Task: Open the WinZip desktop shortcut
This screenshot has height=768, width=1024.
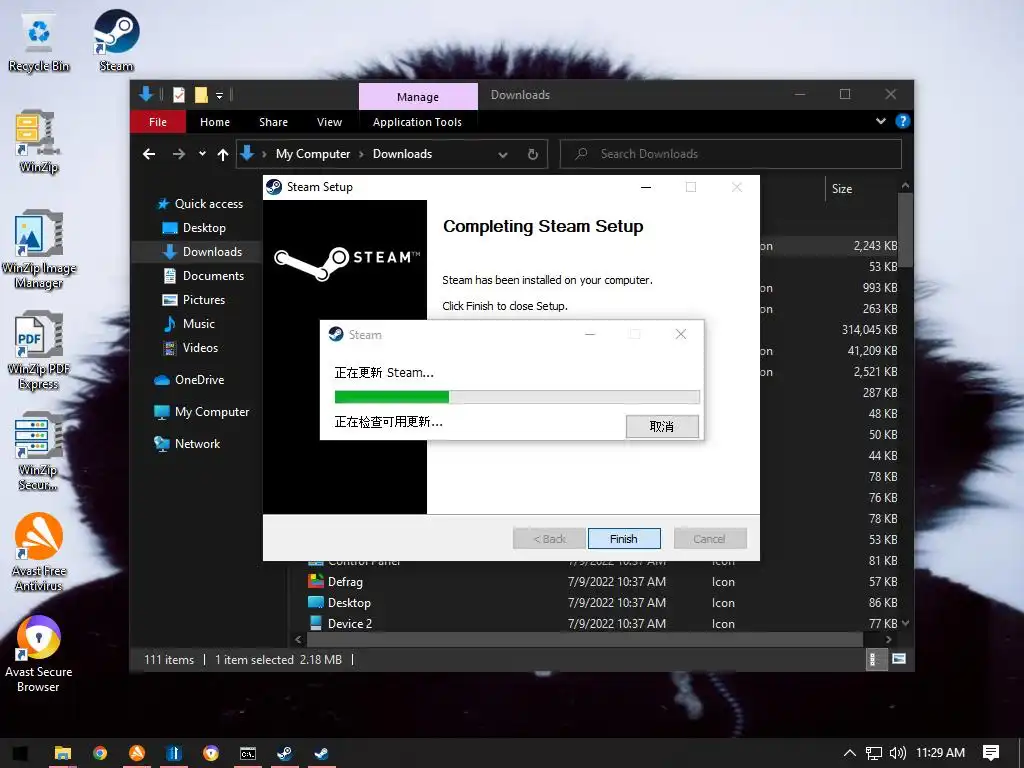Action: 39,141
